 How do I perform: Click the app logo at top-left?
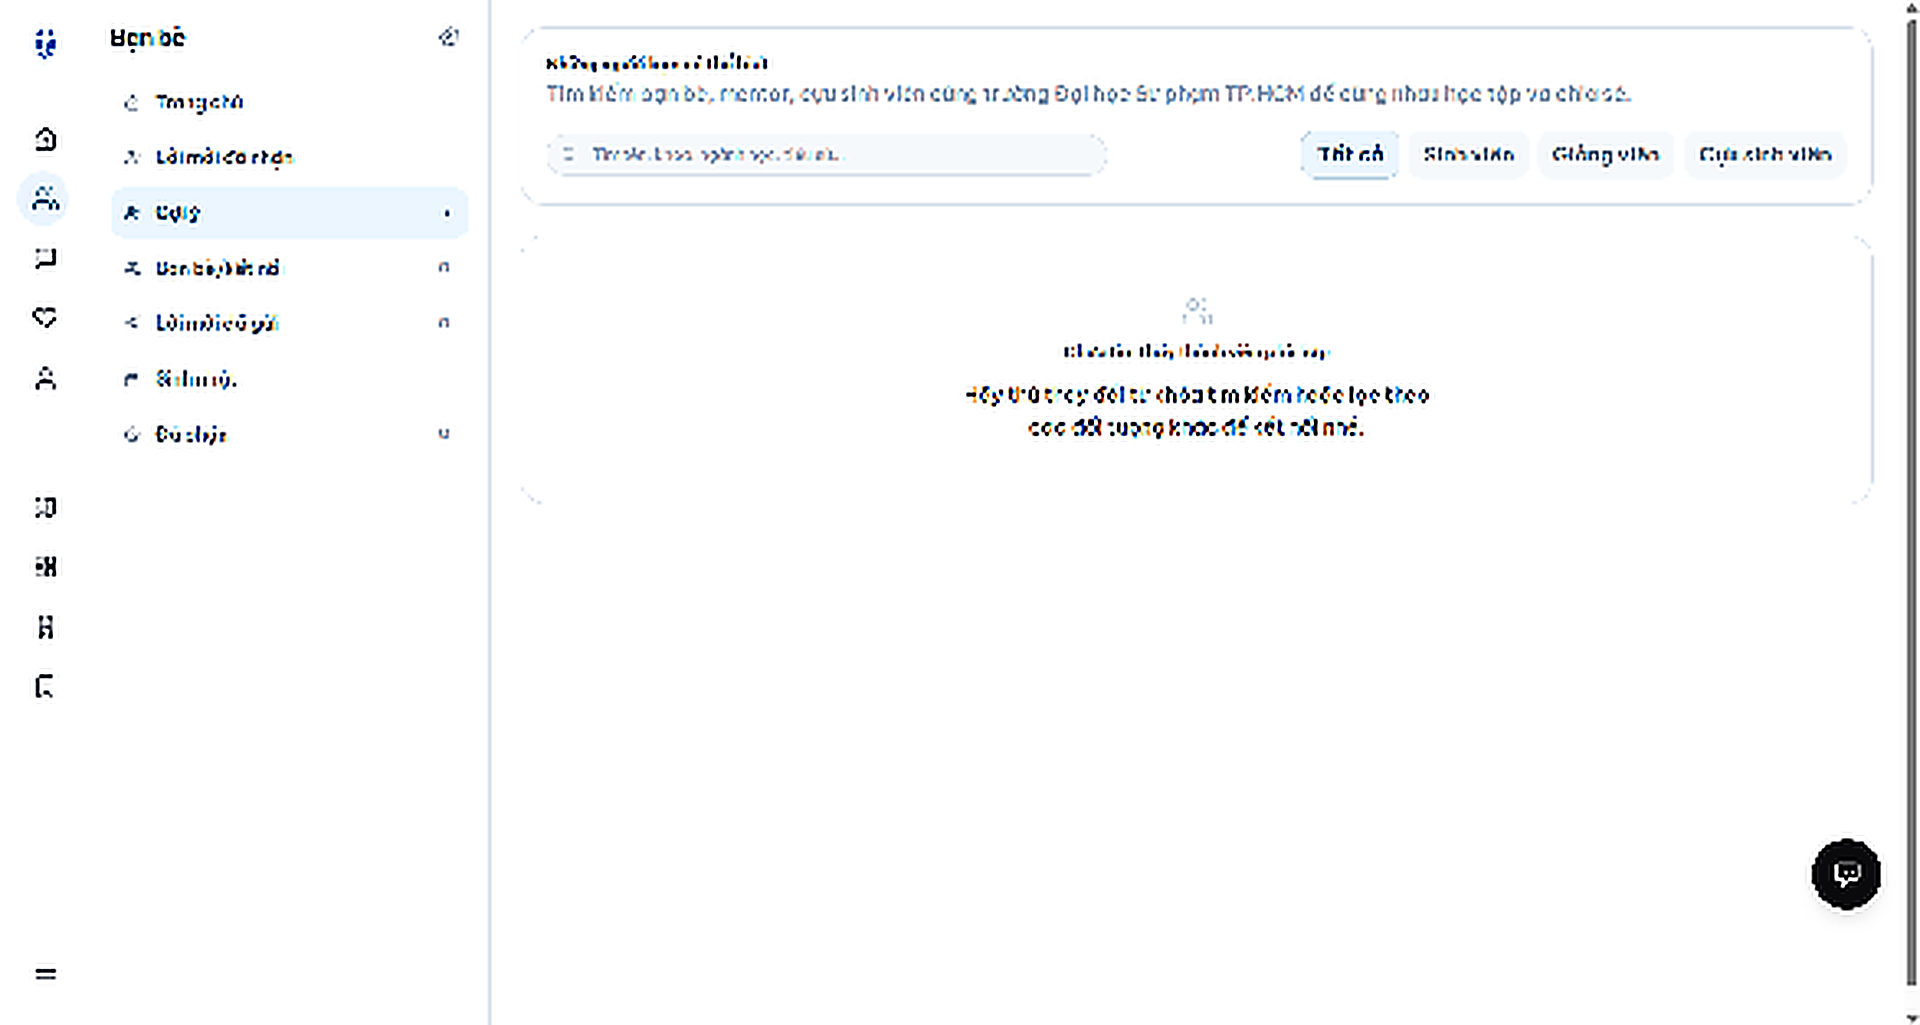coord(45,43)
